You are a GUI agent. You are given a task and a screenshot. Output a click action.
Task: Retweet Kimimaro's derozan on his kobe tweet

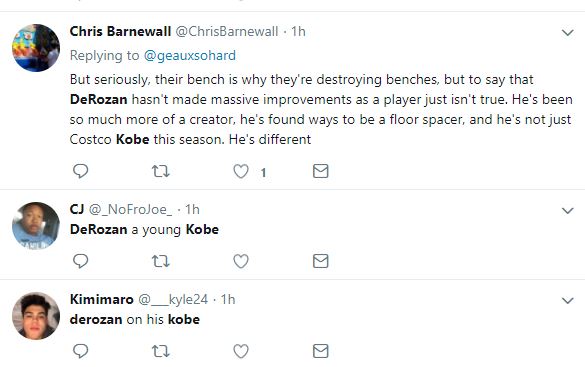point(161,351)
